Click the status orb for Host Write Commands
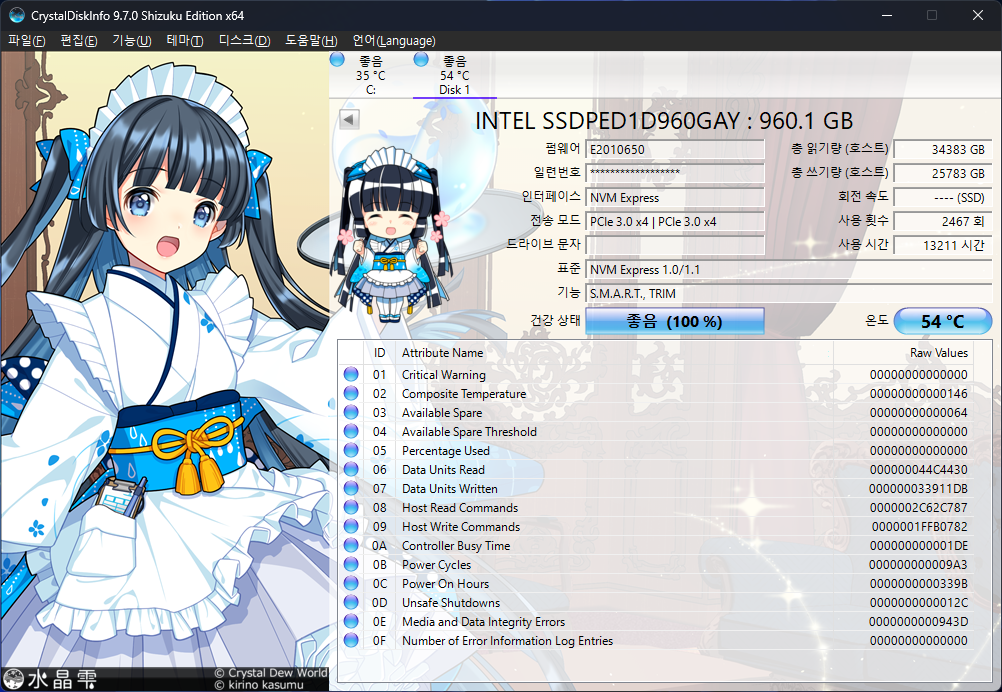 (x=351, y=526)
